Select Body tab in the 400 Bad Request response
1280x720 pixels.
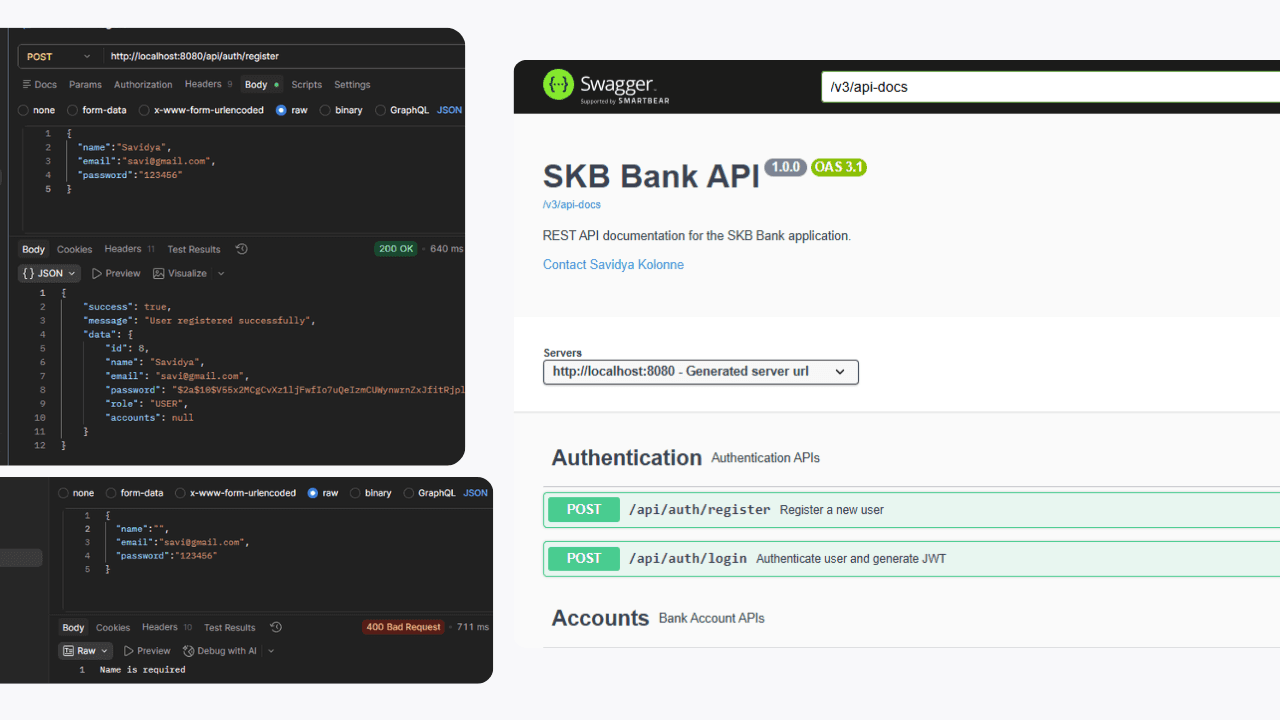pos(73,627)
